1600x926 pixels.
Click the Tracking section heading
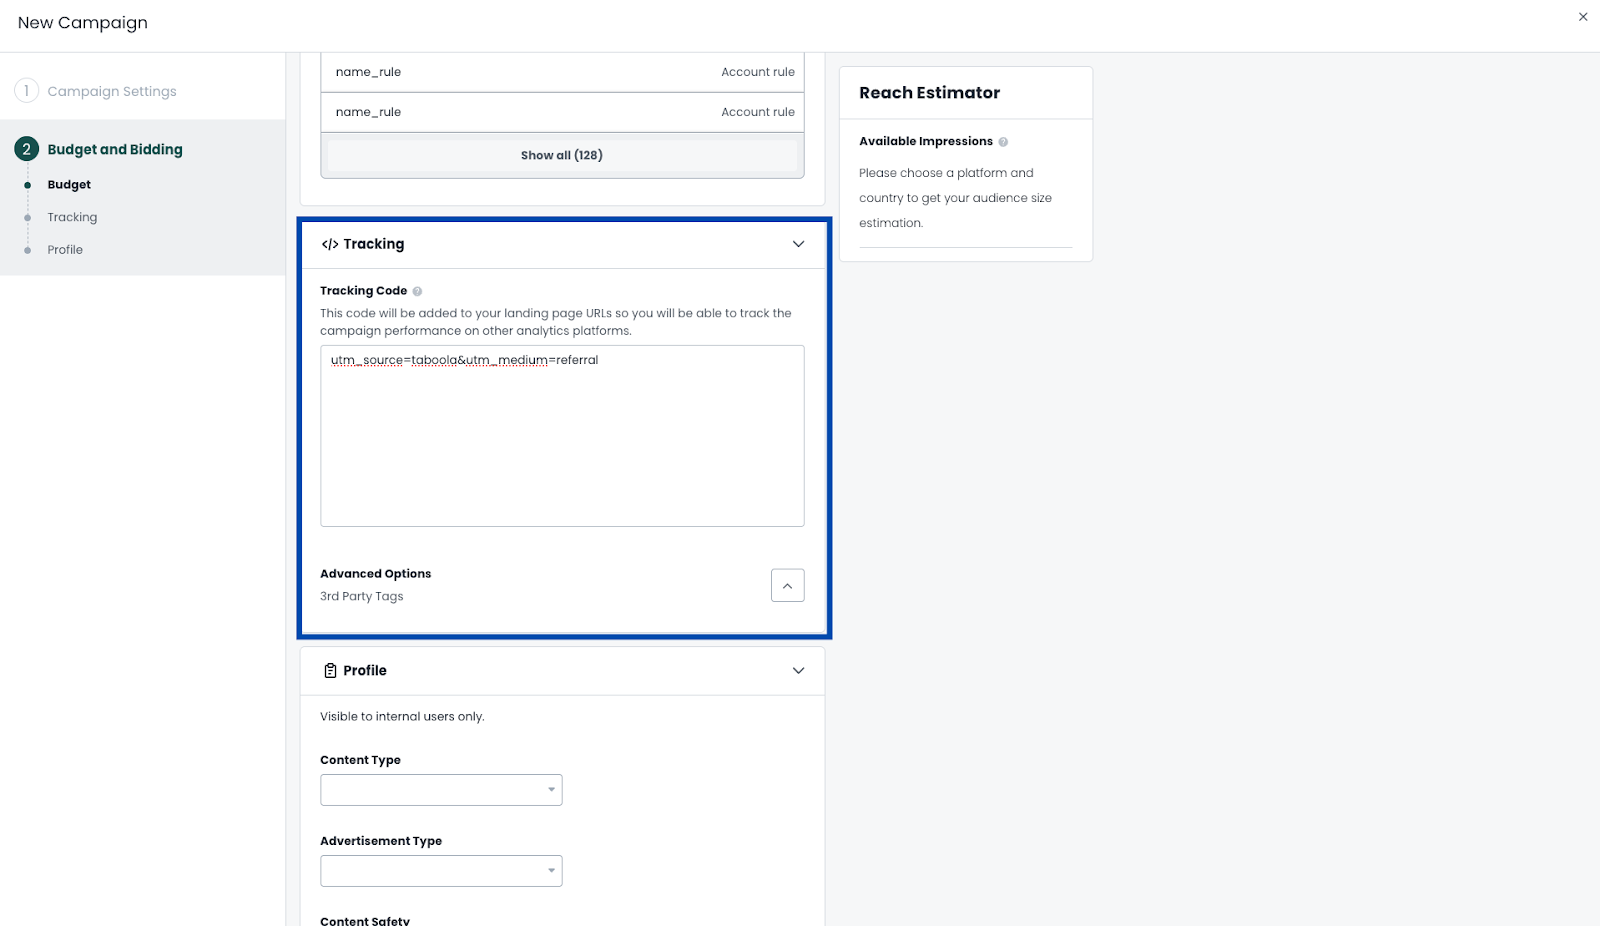(x=373, y=244)
